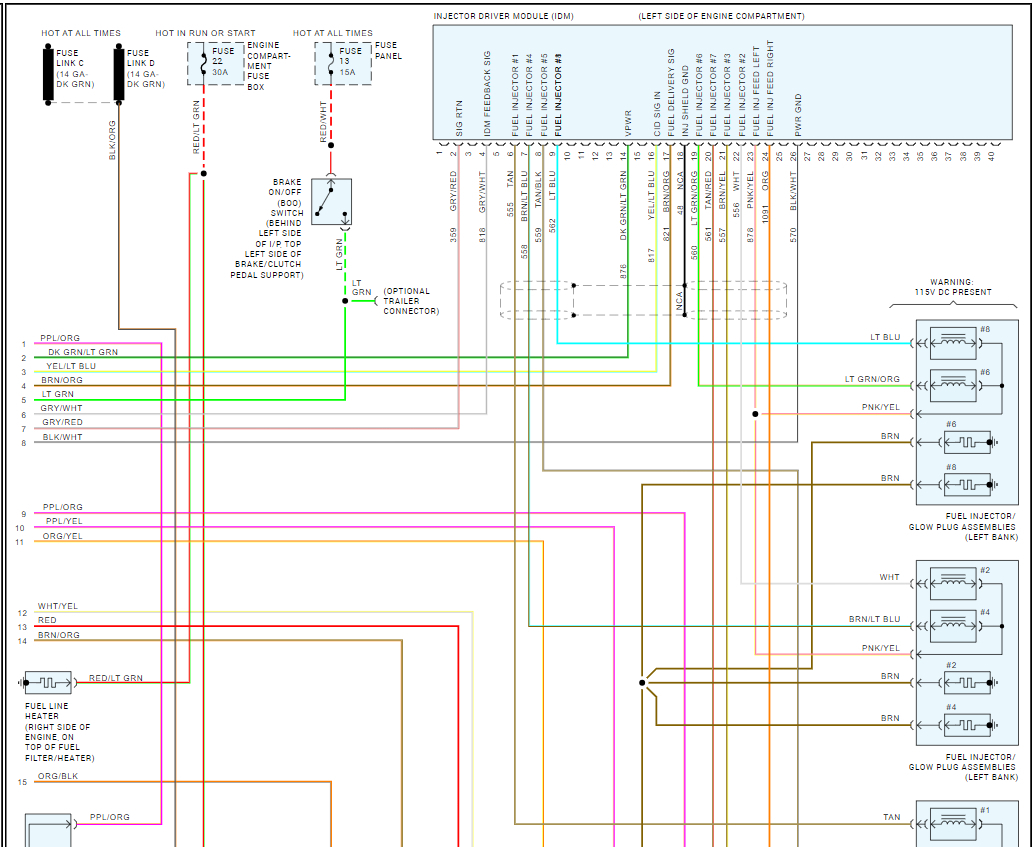Click the "GRY/WHT" wire 6 label

click(x=61, y=408)
